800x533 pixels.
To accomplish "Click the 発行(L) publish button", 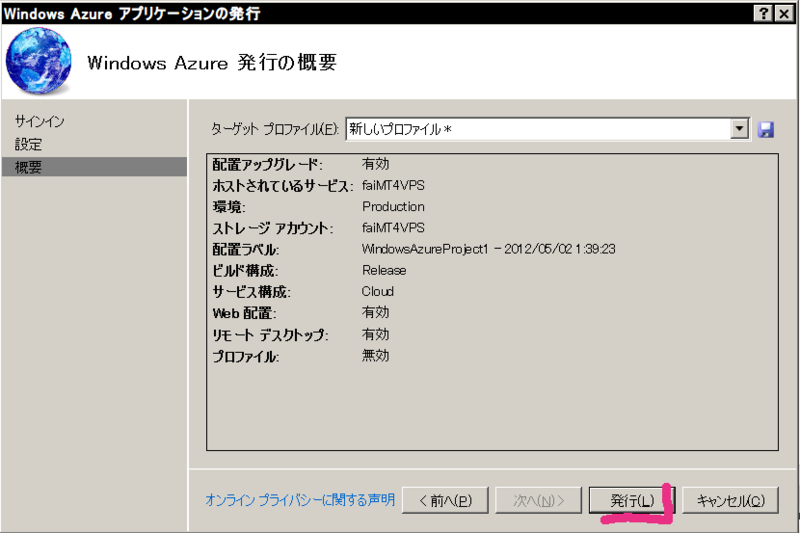I will pos(631,500).
